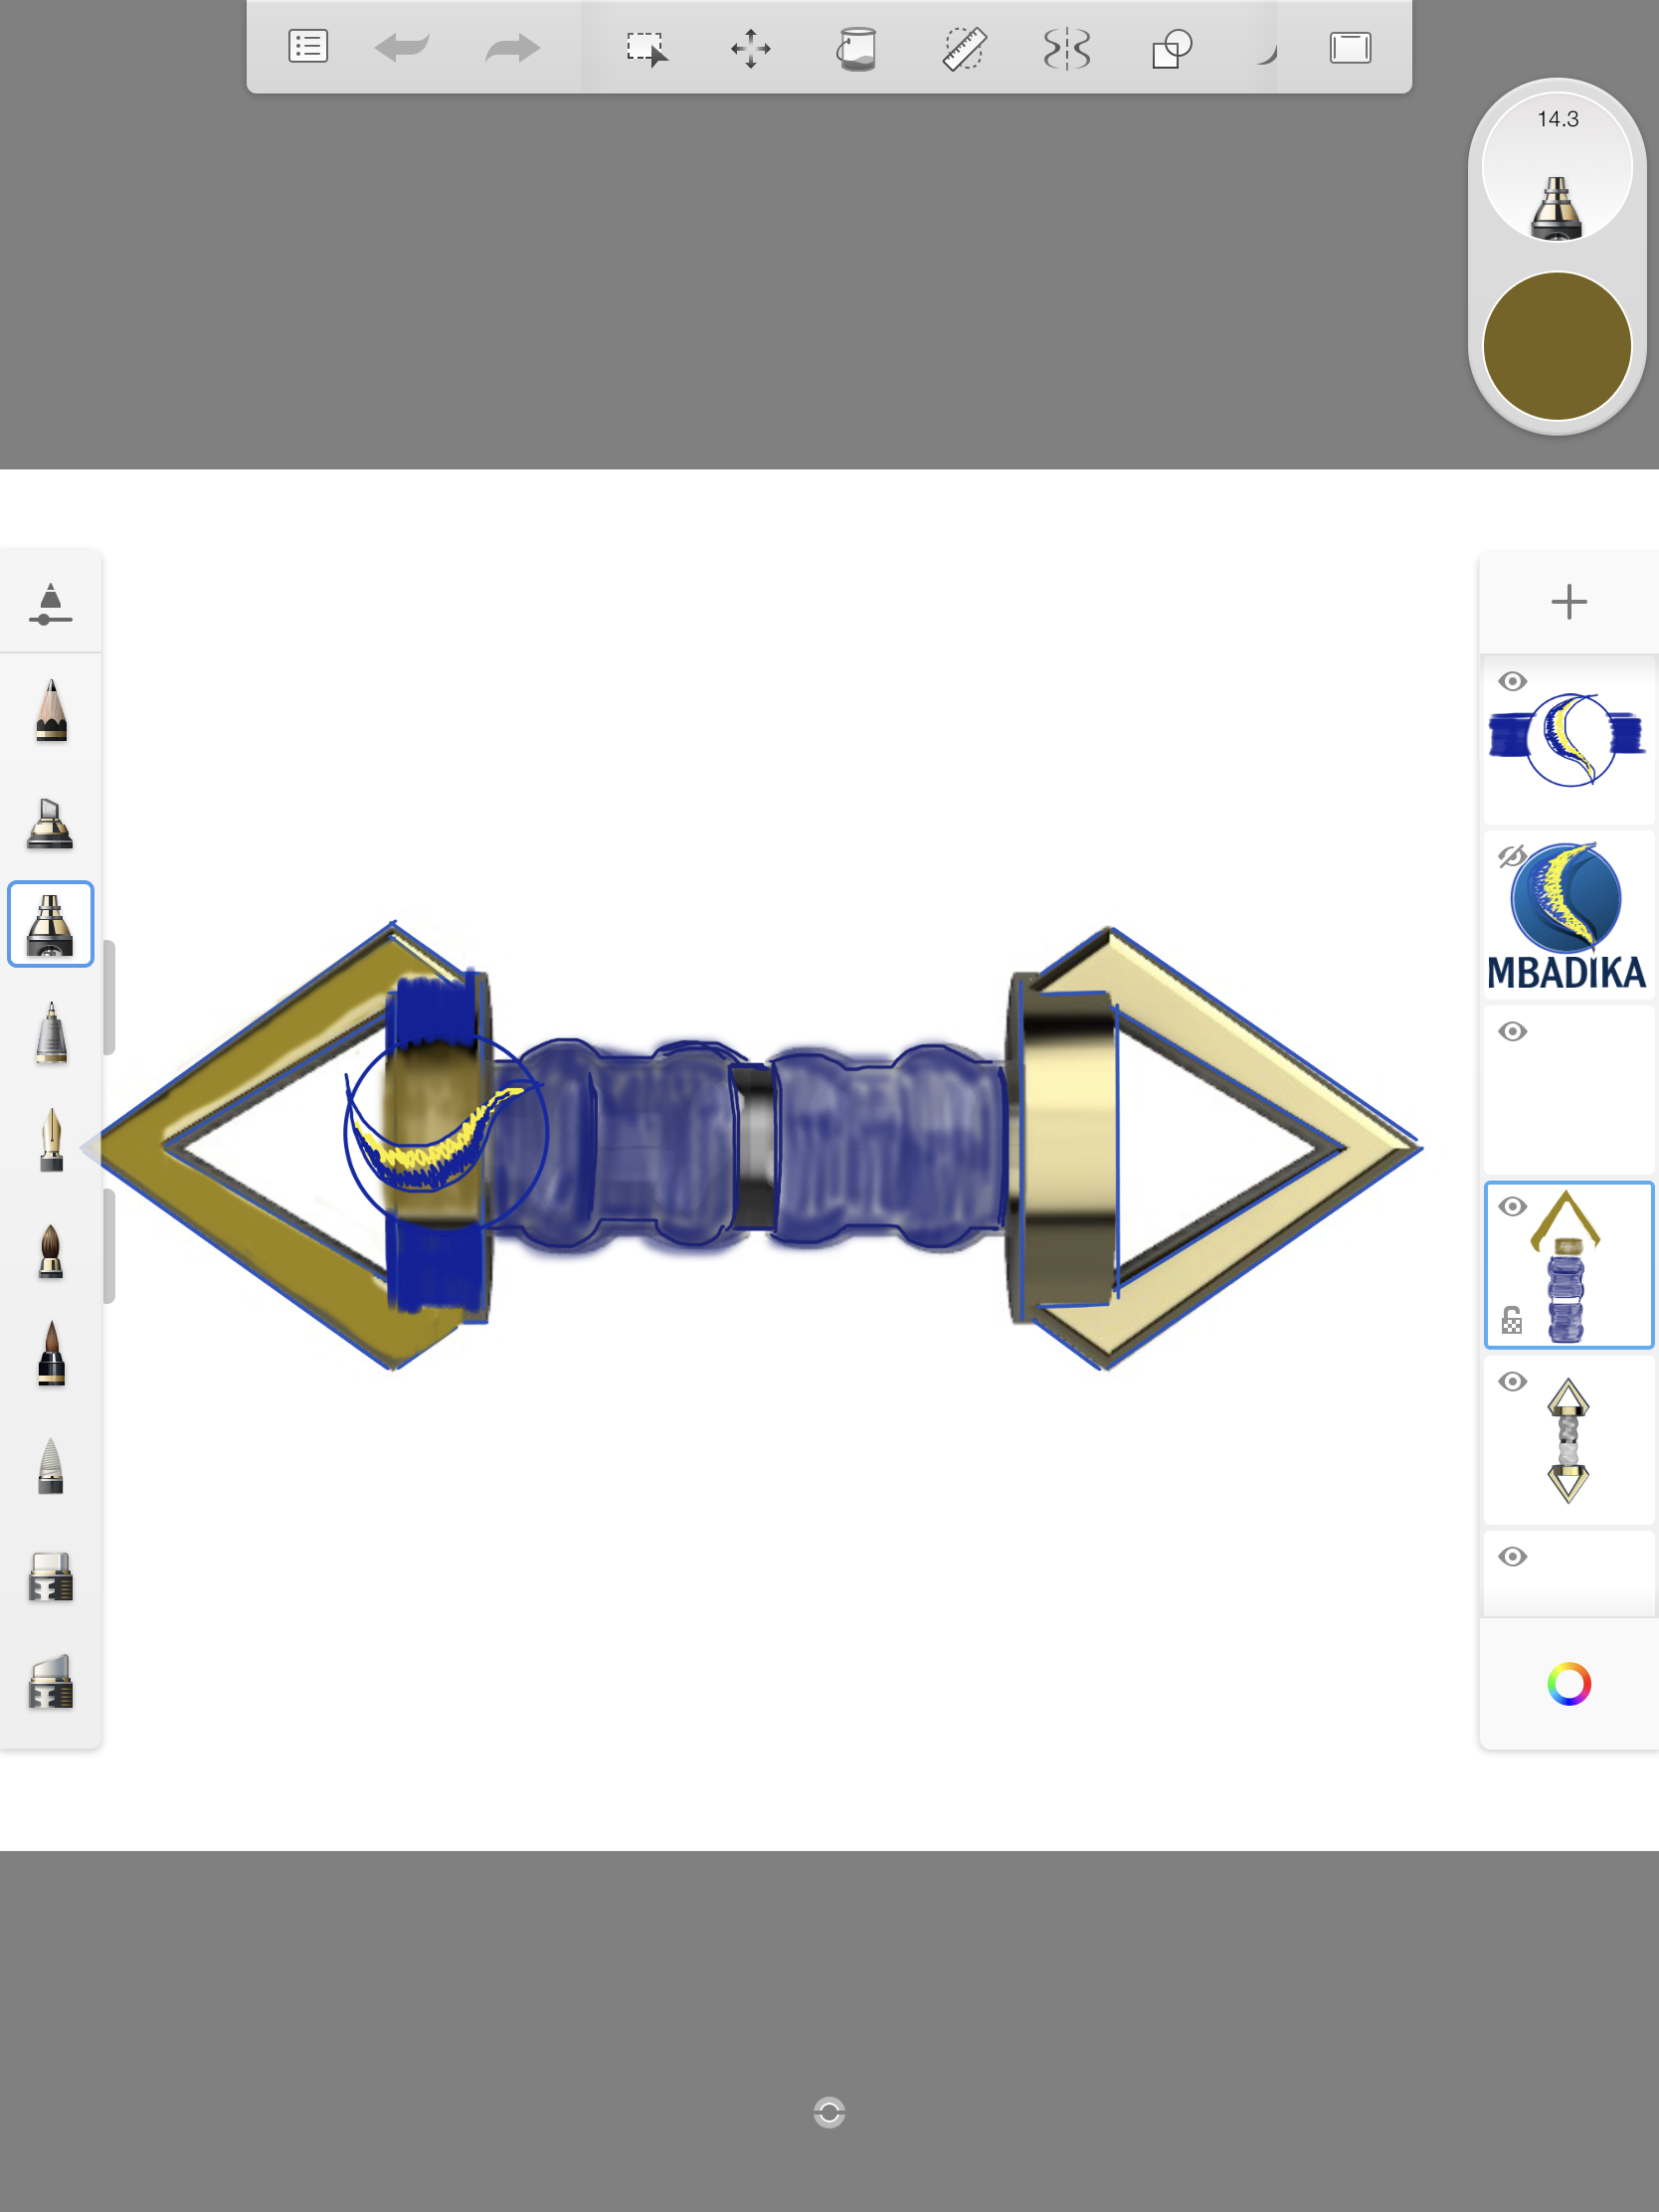Redo the undone action
Viewport: 1659px width, 2212px height.
pyautogui.click(x=512, y=47)
